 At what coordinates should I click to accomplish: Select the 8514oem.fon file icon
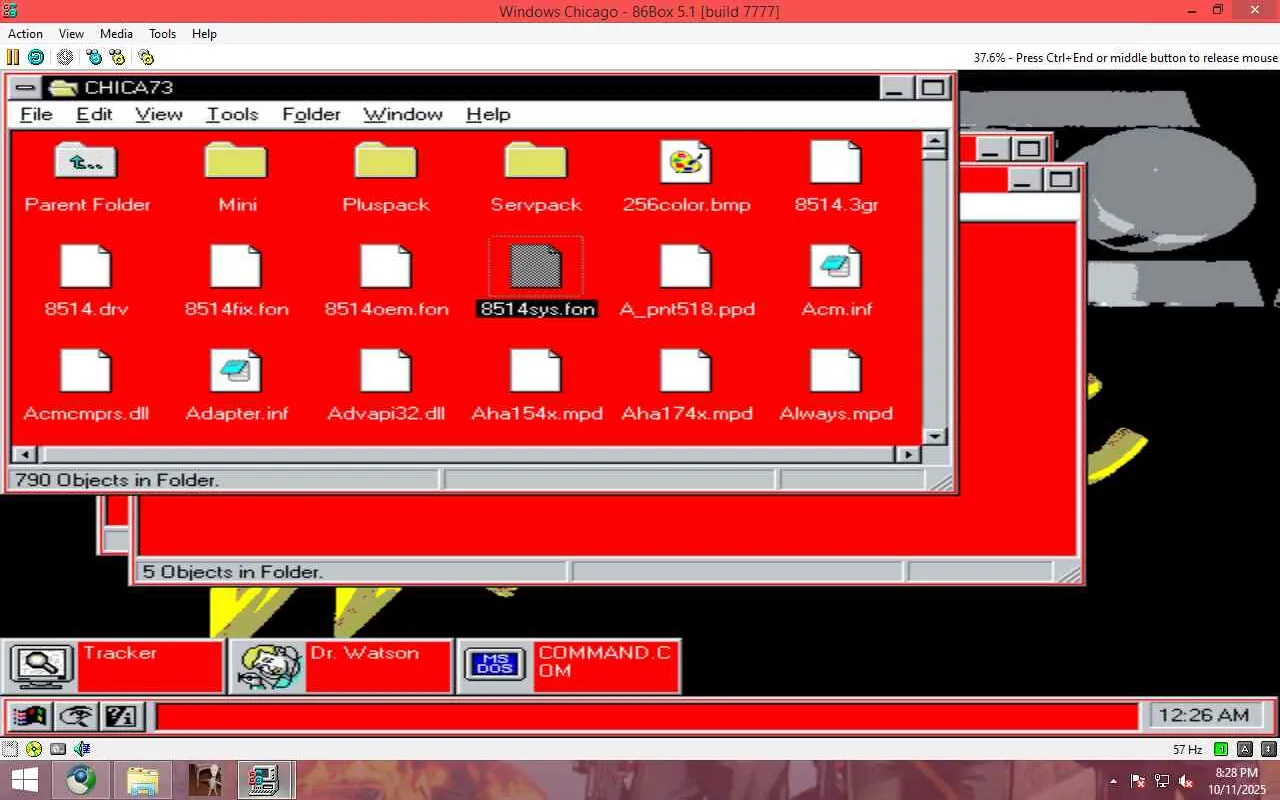pos(386,266)
